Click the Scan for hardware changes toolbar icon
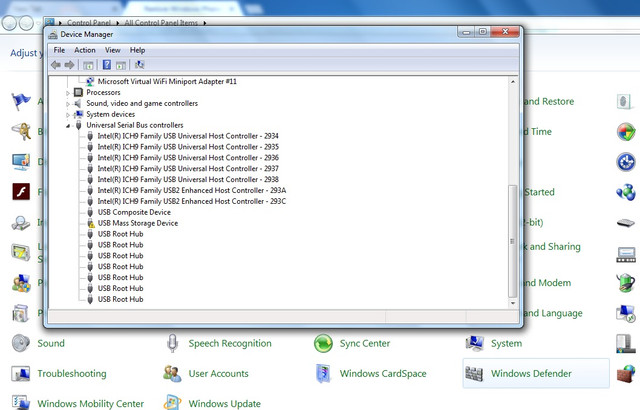 coord(140,64)
